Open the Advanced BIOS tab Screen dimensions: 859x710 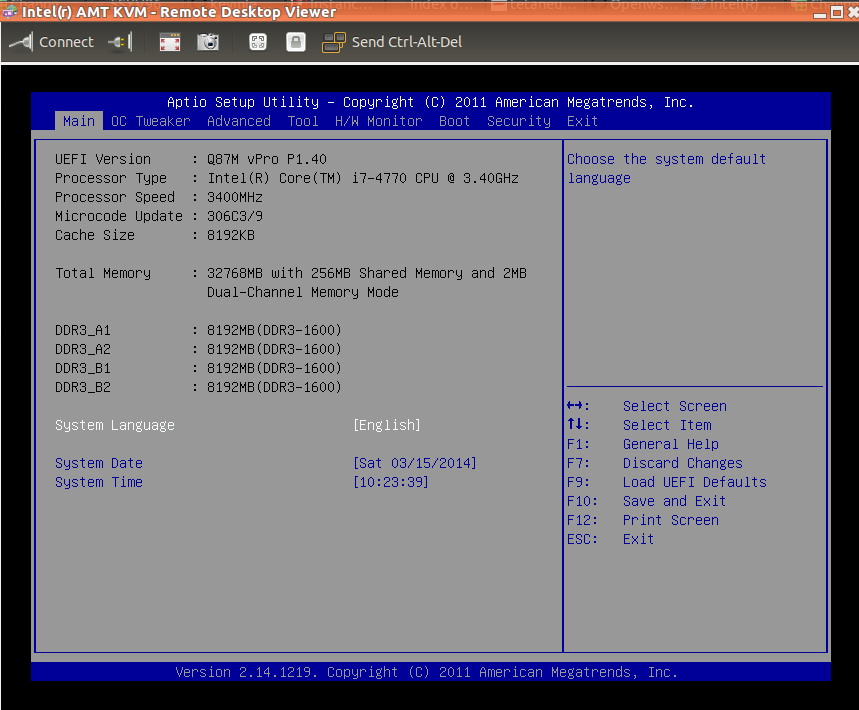pyautogui.click(x=239, y=121)
